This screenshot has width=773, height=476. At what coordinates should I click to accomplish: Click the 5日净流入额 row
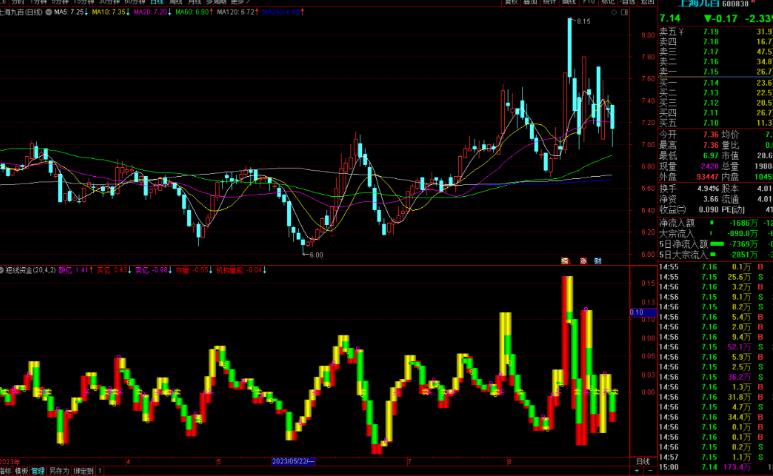716,244
